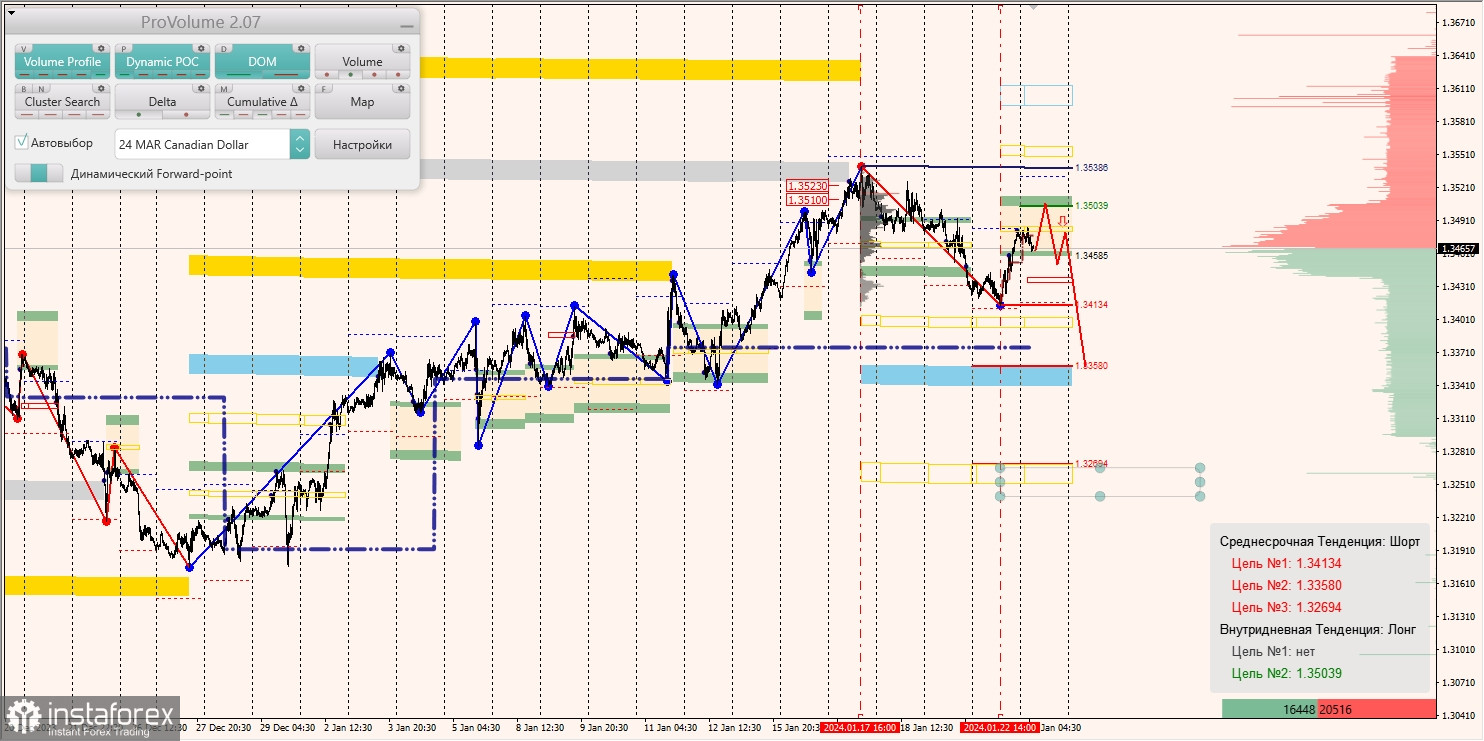
Task: Click the V hotkey tag on Volume Profile
Action: [x=24, y=49]
